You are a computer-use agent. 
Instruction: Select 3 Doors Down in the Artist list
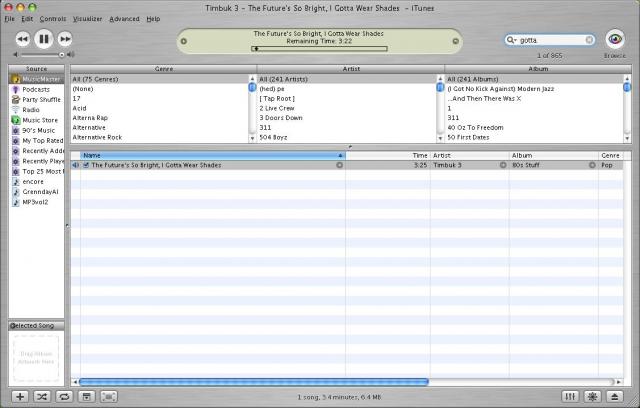coord(347,118)
